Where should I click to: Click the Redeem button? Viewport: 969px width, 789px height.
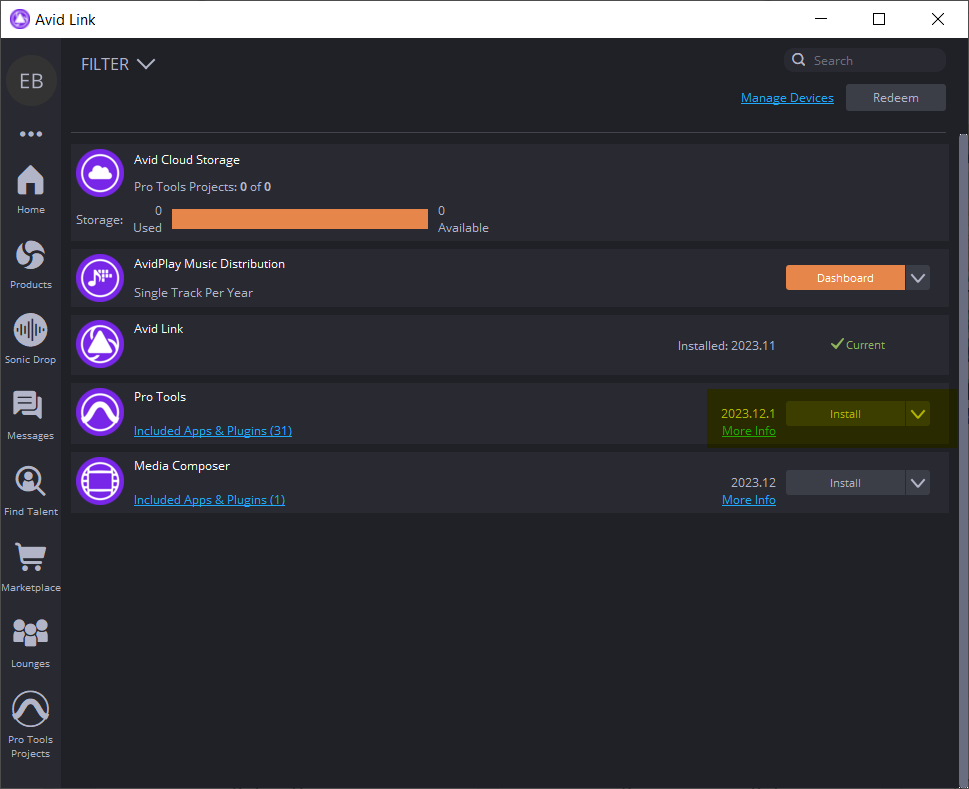tap(895, 98)
